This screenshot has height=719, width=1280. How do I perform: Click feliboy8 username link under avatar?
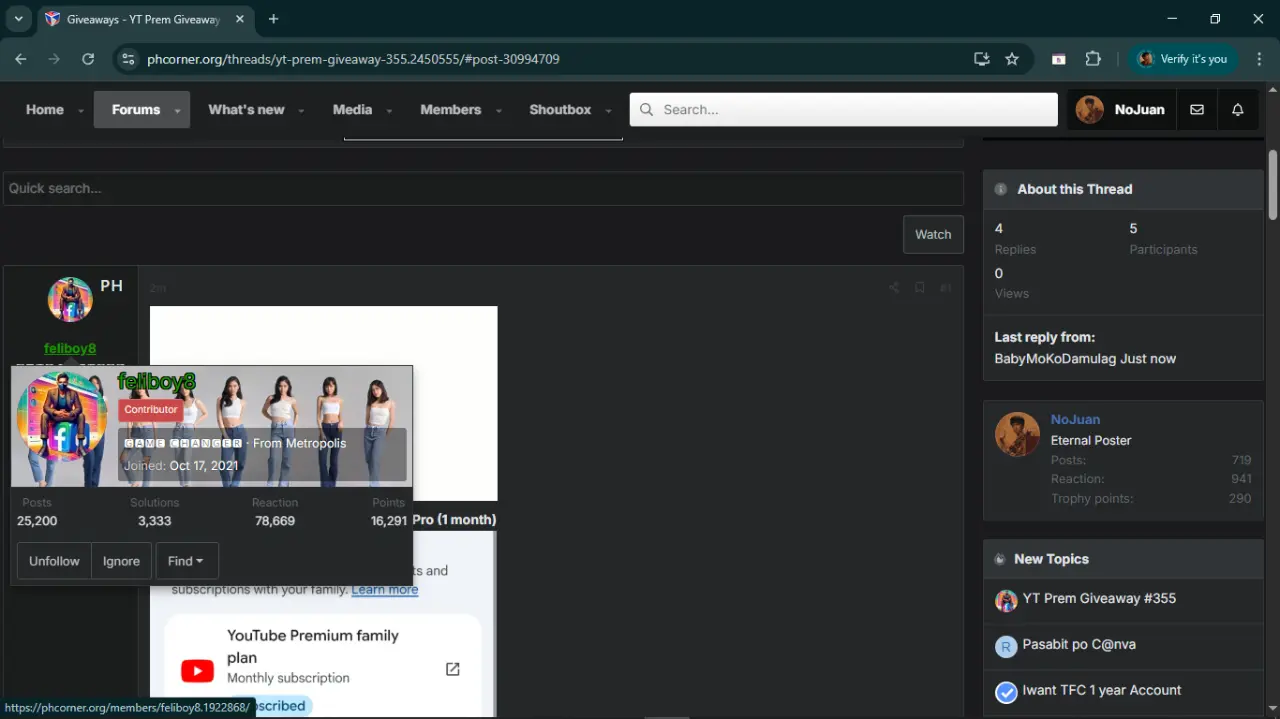tap(70, 348)
